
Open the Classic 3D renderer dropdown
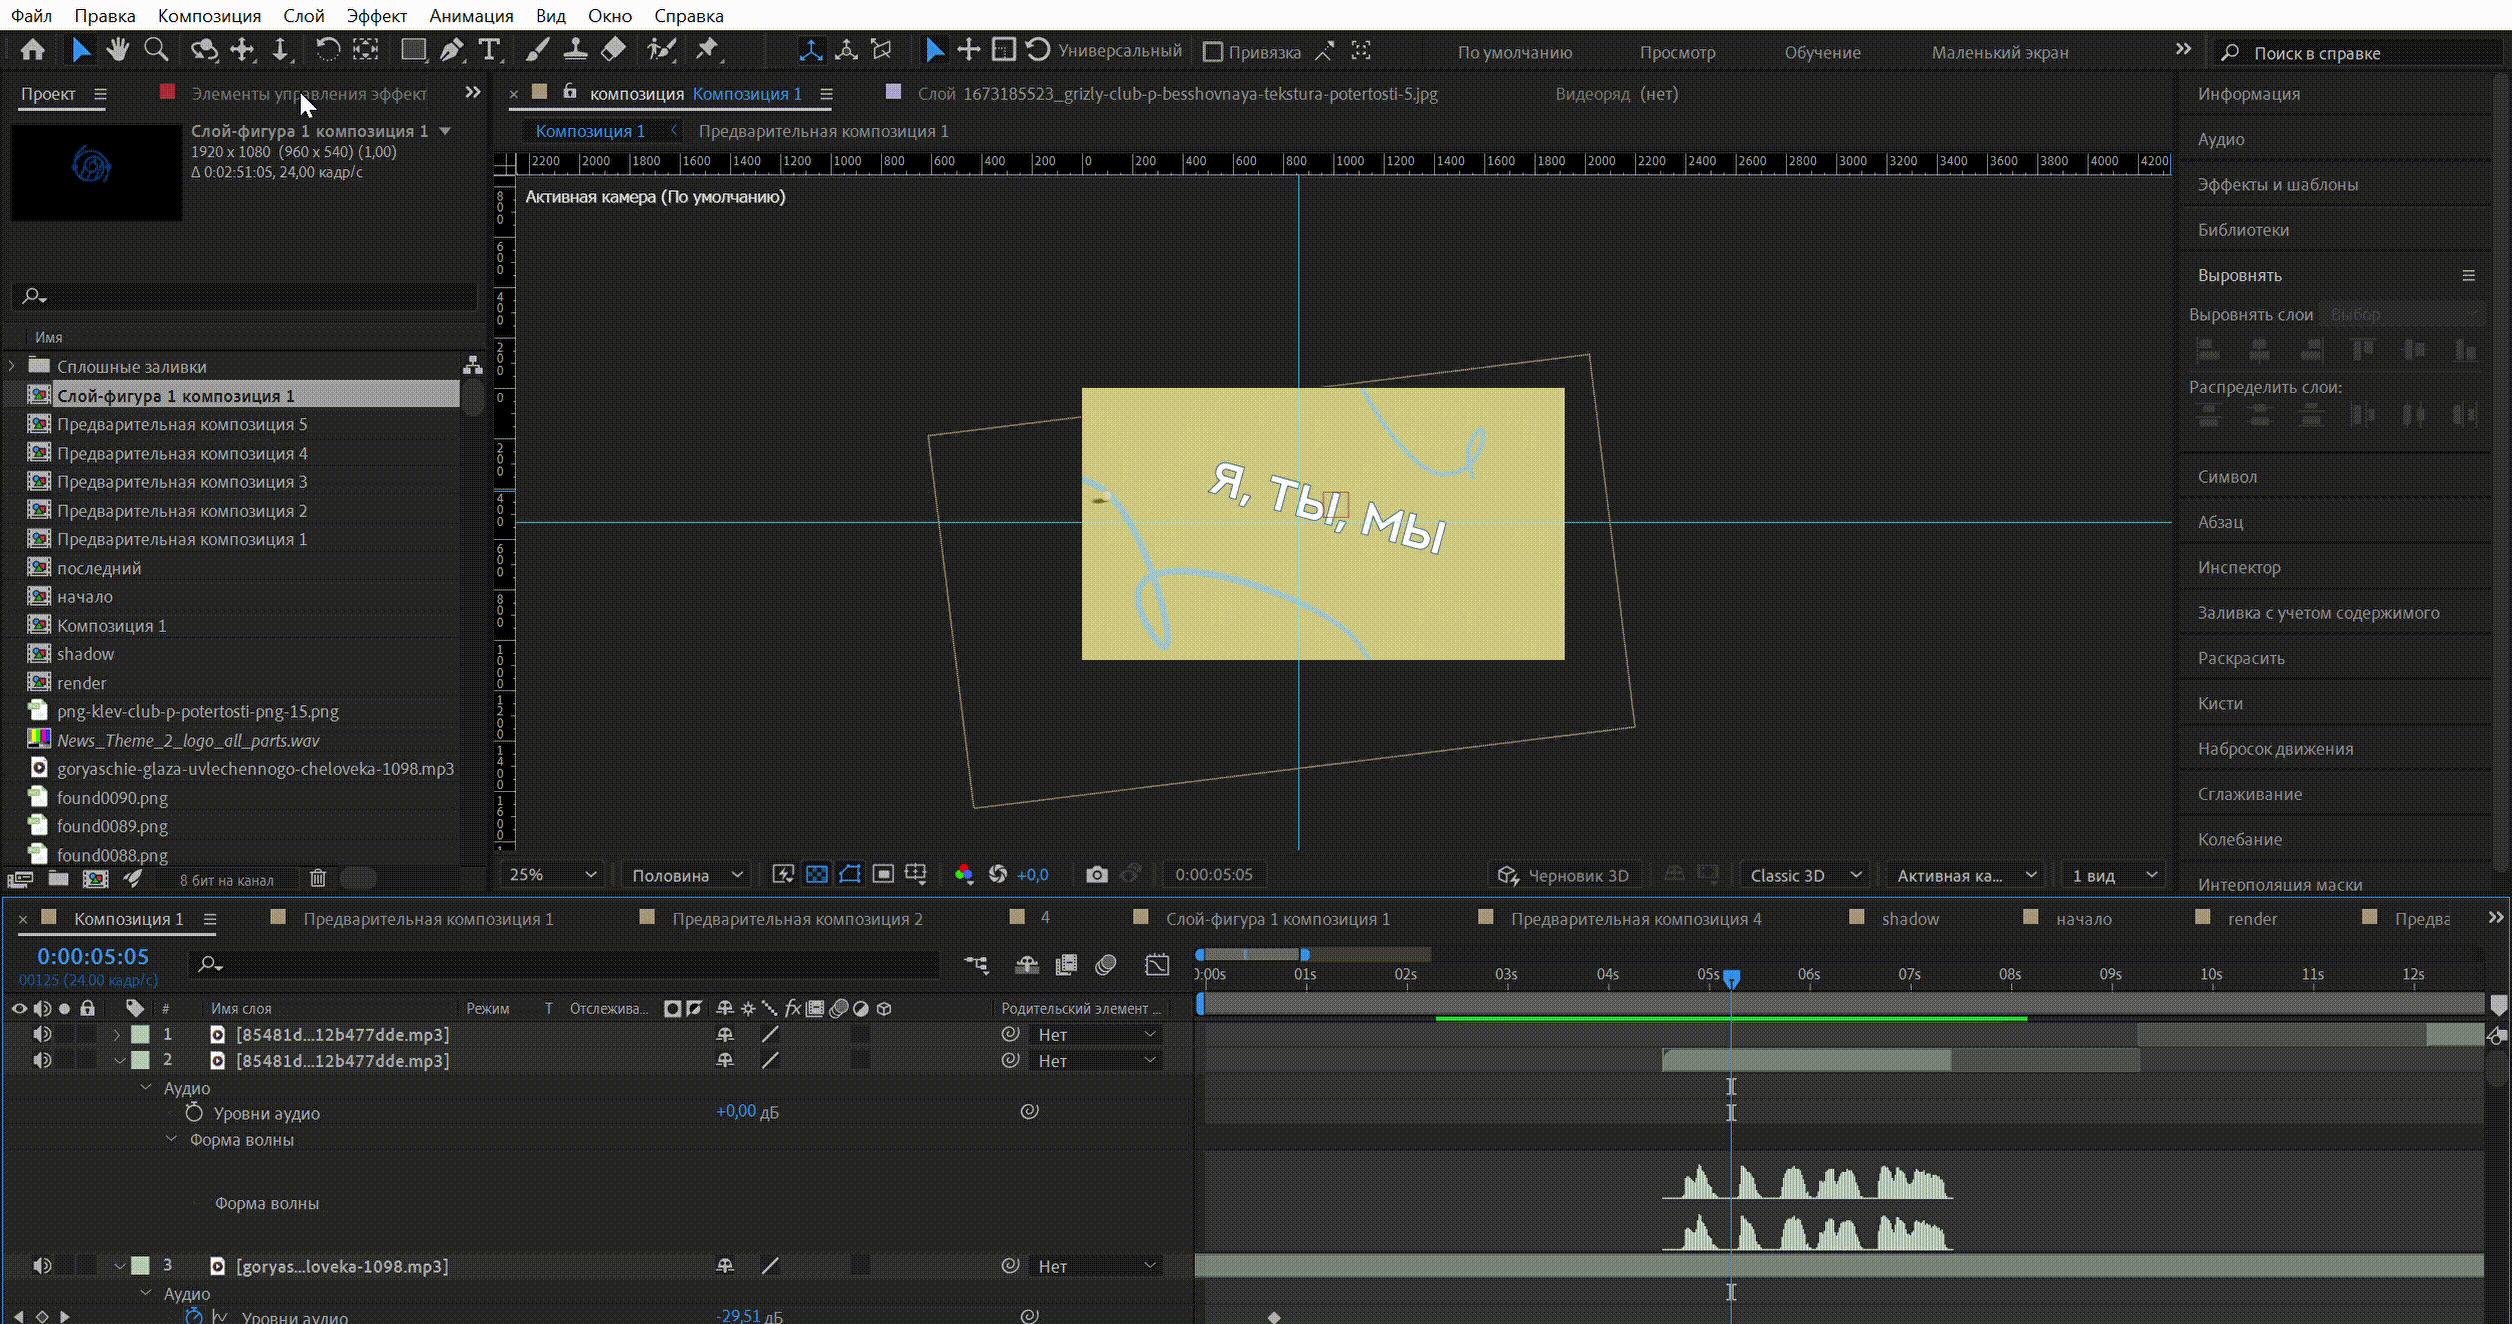tap(1805, 875)
